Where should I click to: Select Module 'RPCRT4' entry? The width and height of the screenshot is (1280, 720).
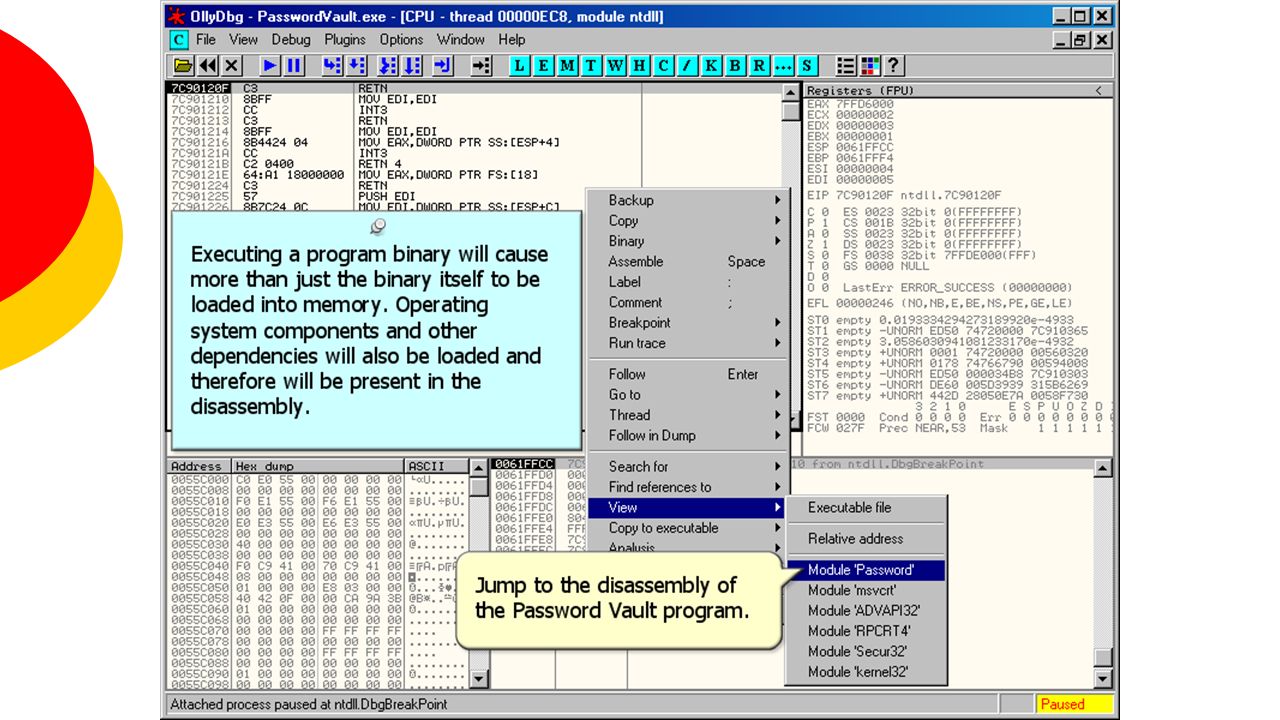point(866,631)
